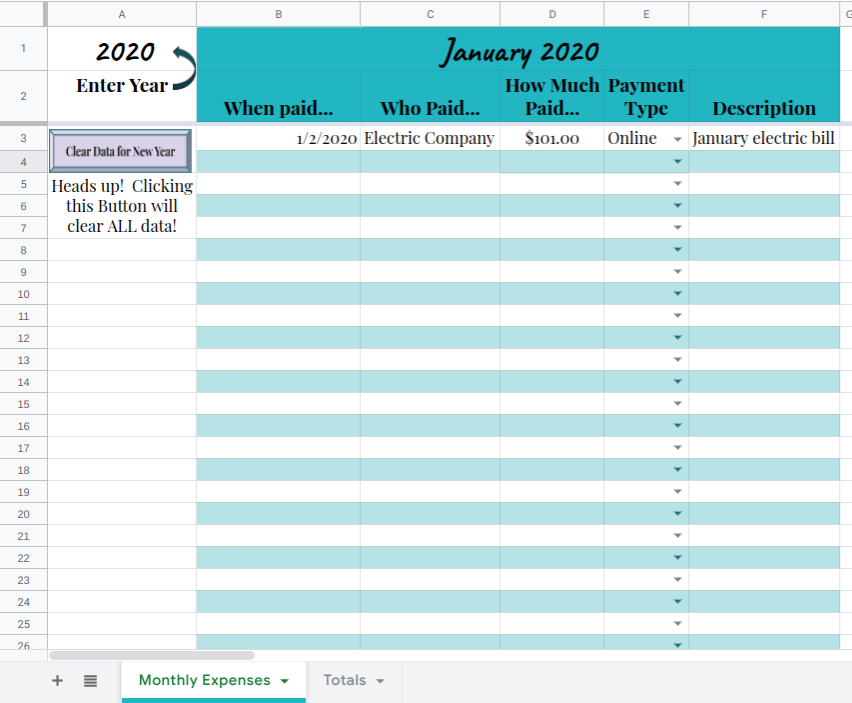Image resolution: width=852 pixels, height=703 pixels.
Task: Open Payment Type dropdown in row 24
Action: (677, 601)
